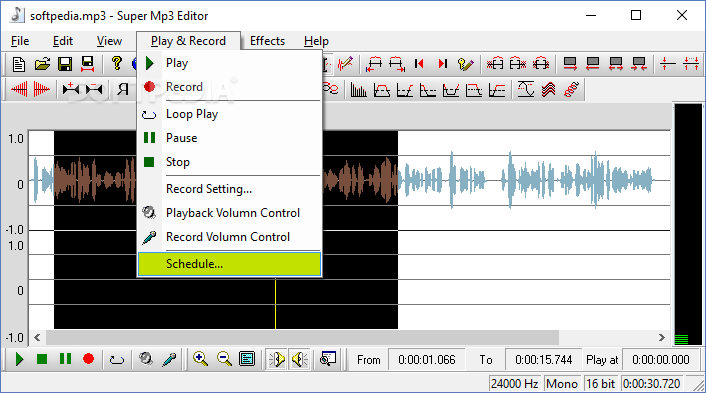Click the key-and-pencil toolbar icon
The width and height of the screenshot is (706, 393).
[465, 64]
